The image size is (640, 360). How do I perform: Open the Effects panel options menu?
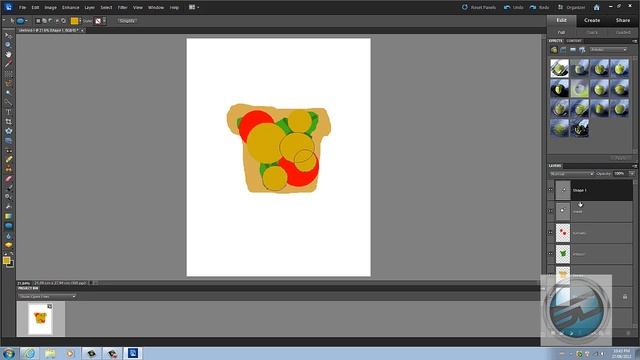634,41
